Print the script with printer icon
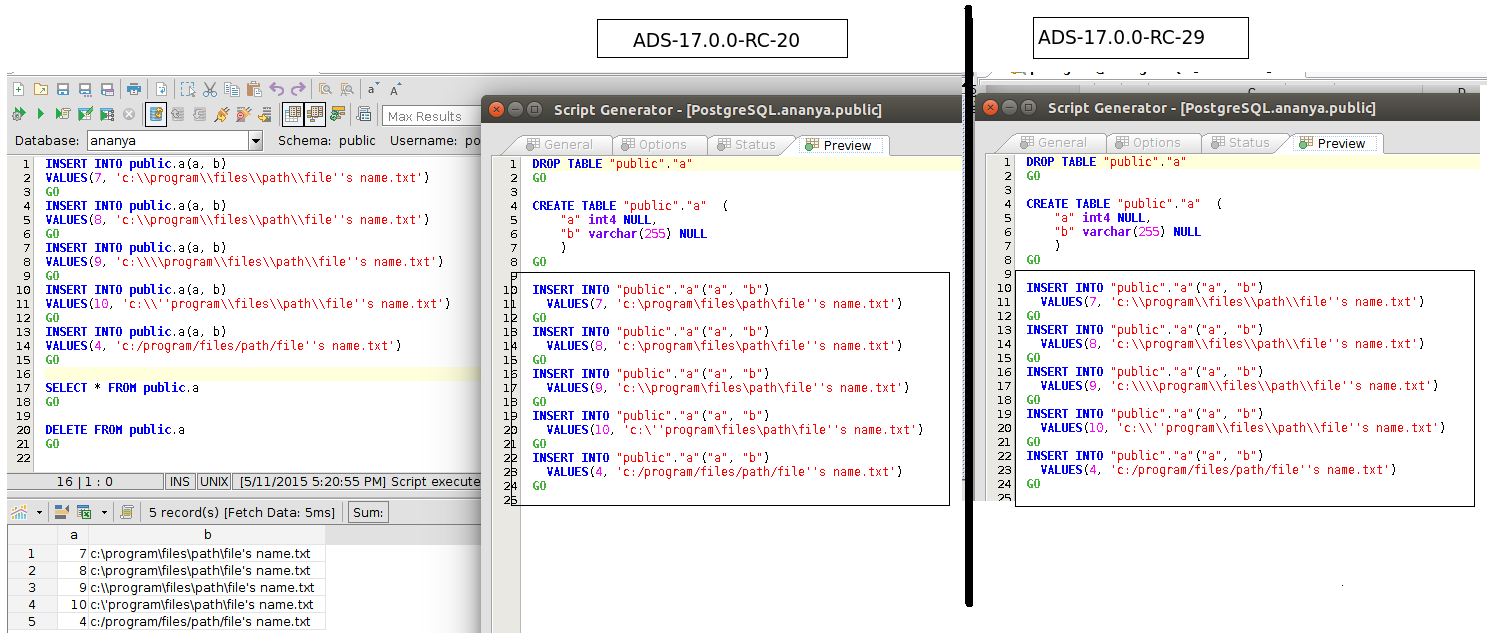Screen dimensions: 1493x633 (x=134, y=89)
